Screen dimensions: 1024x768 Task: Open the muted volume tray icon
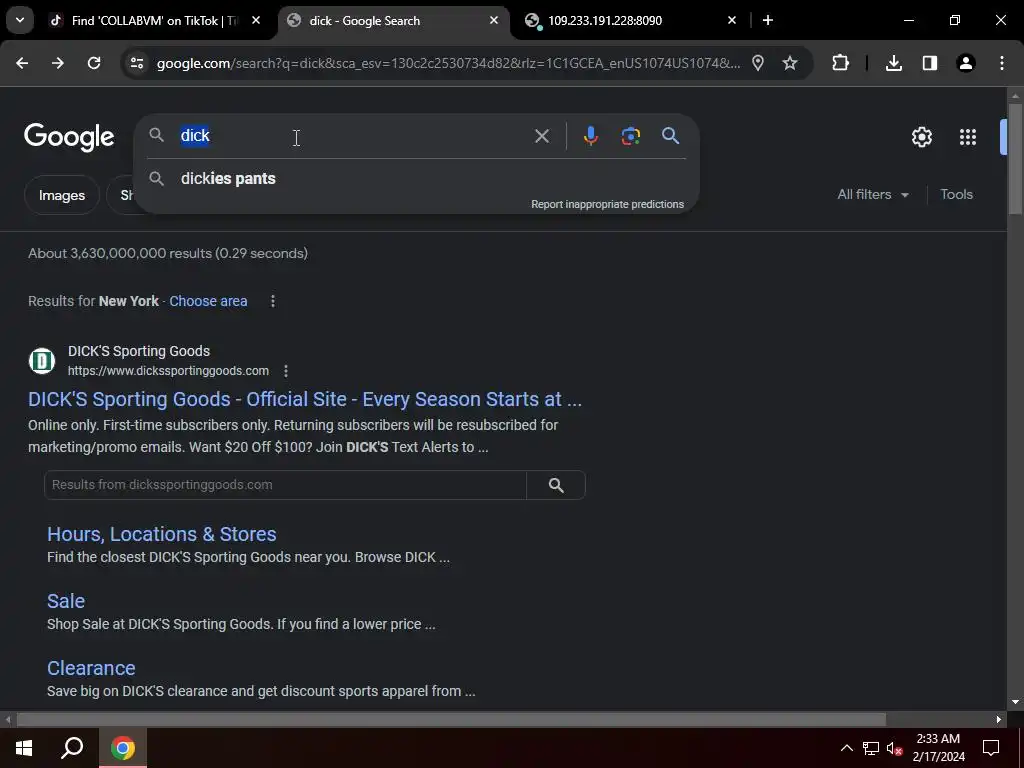[894, 748]
